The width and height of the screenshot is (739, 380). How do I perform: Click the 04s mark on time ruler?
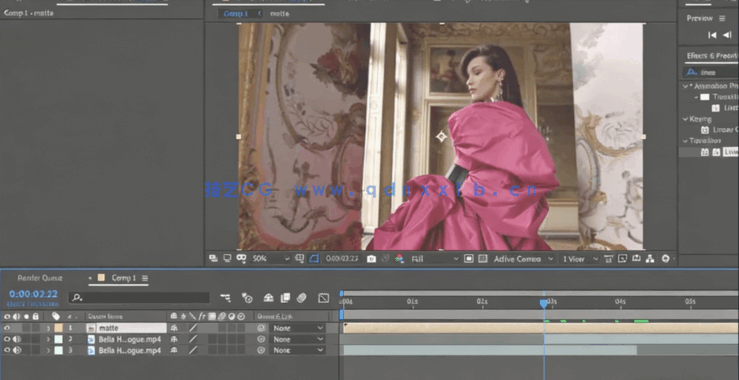(620, 302)
